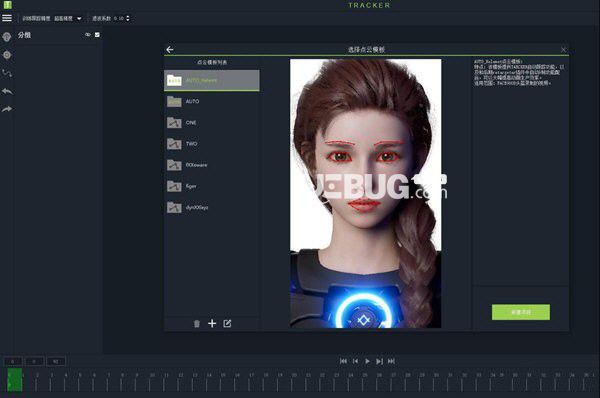Click the template description text in the right panel
This screenshot has height=398, width=600.
tap(518, 72)
